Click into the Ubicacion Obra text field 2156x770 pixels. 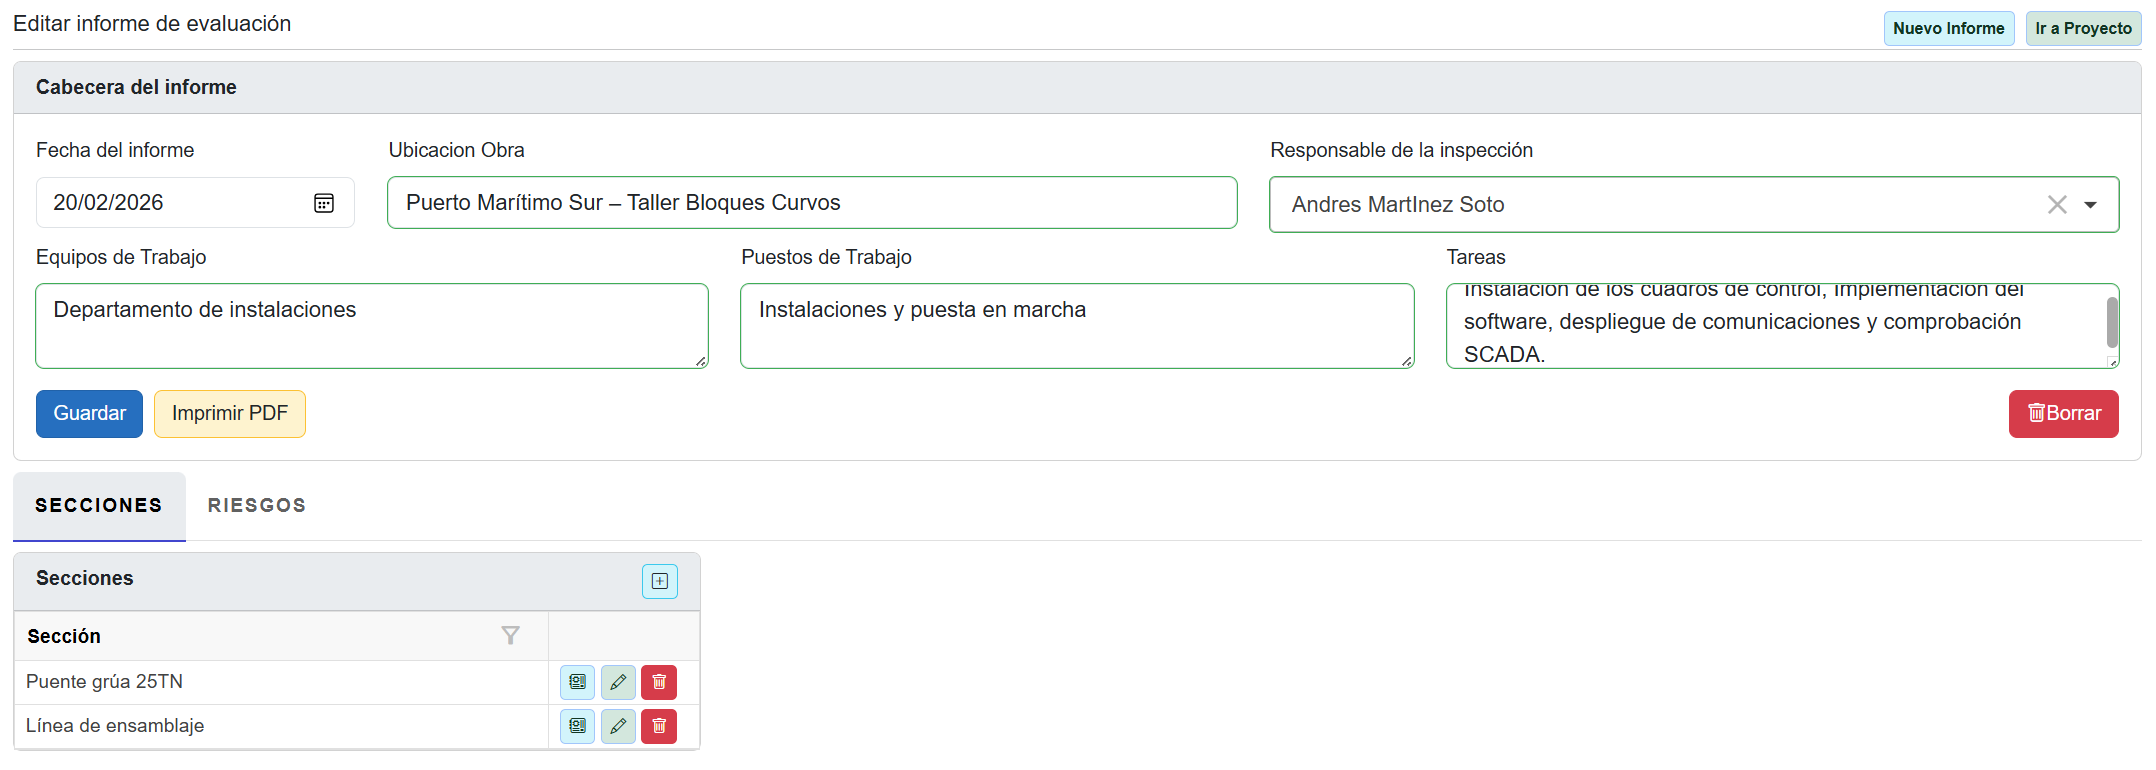pyautogui.click(x=811, y=203)
